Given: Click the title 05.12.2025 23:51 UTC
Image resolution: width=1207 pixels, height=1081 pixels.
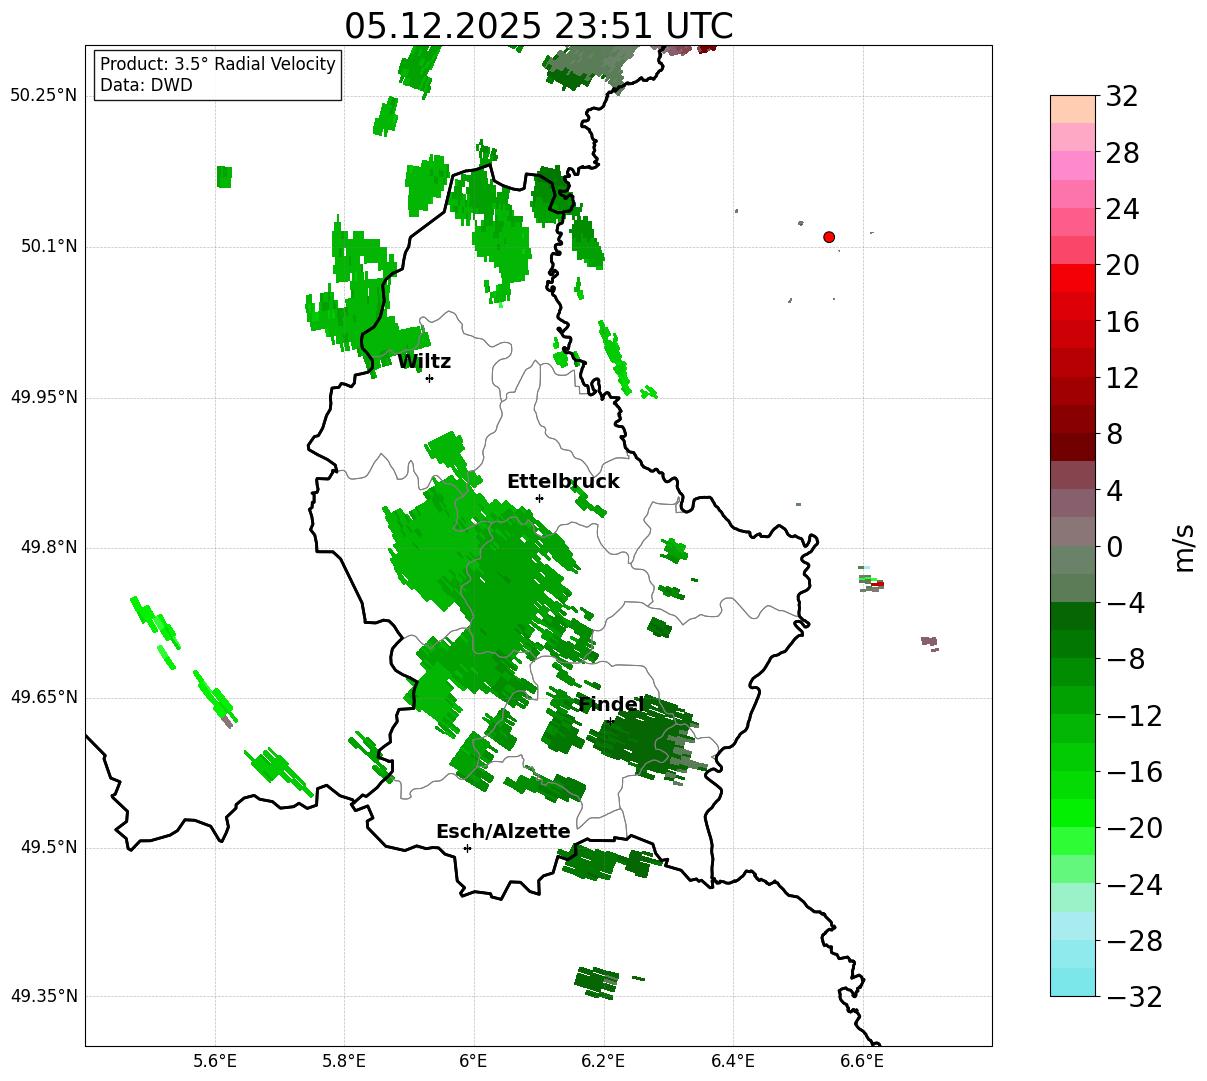Looking at the screenshot, I should (x=538, y=26).
